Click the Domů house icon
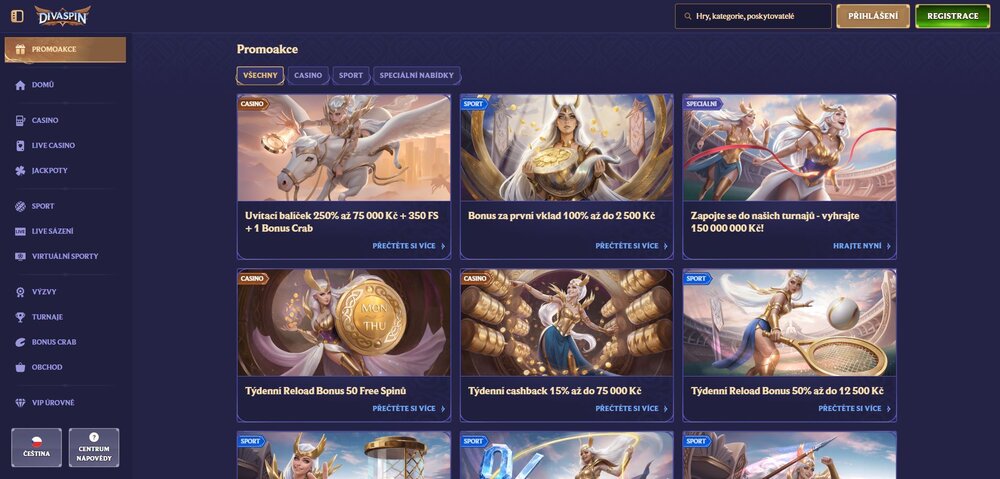The image size is (1000, 479). click(x=20, y=85)
